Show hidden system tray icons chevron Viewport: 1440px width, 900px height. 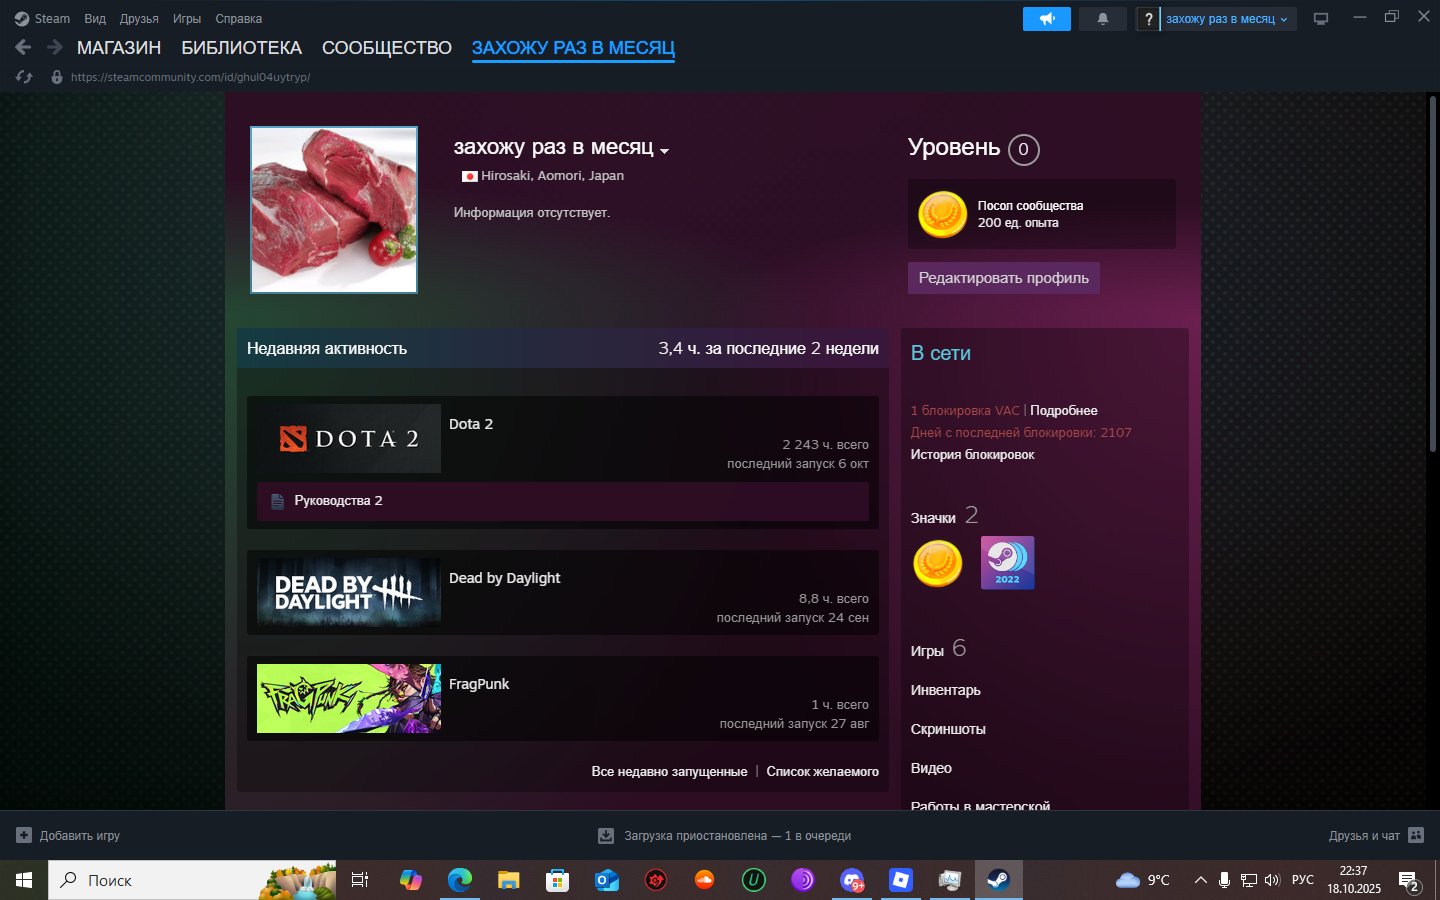tap(1200, 880)
